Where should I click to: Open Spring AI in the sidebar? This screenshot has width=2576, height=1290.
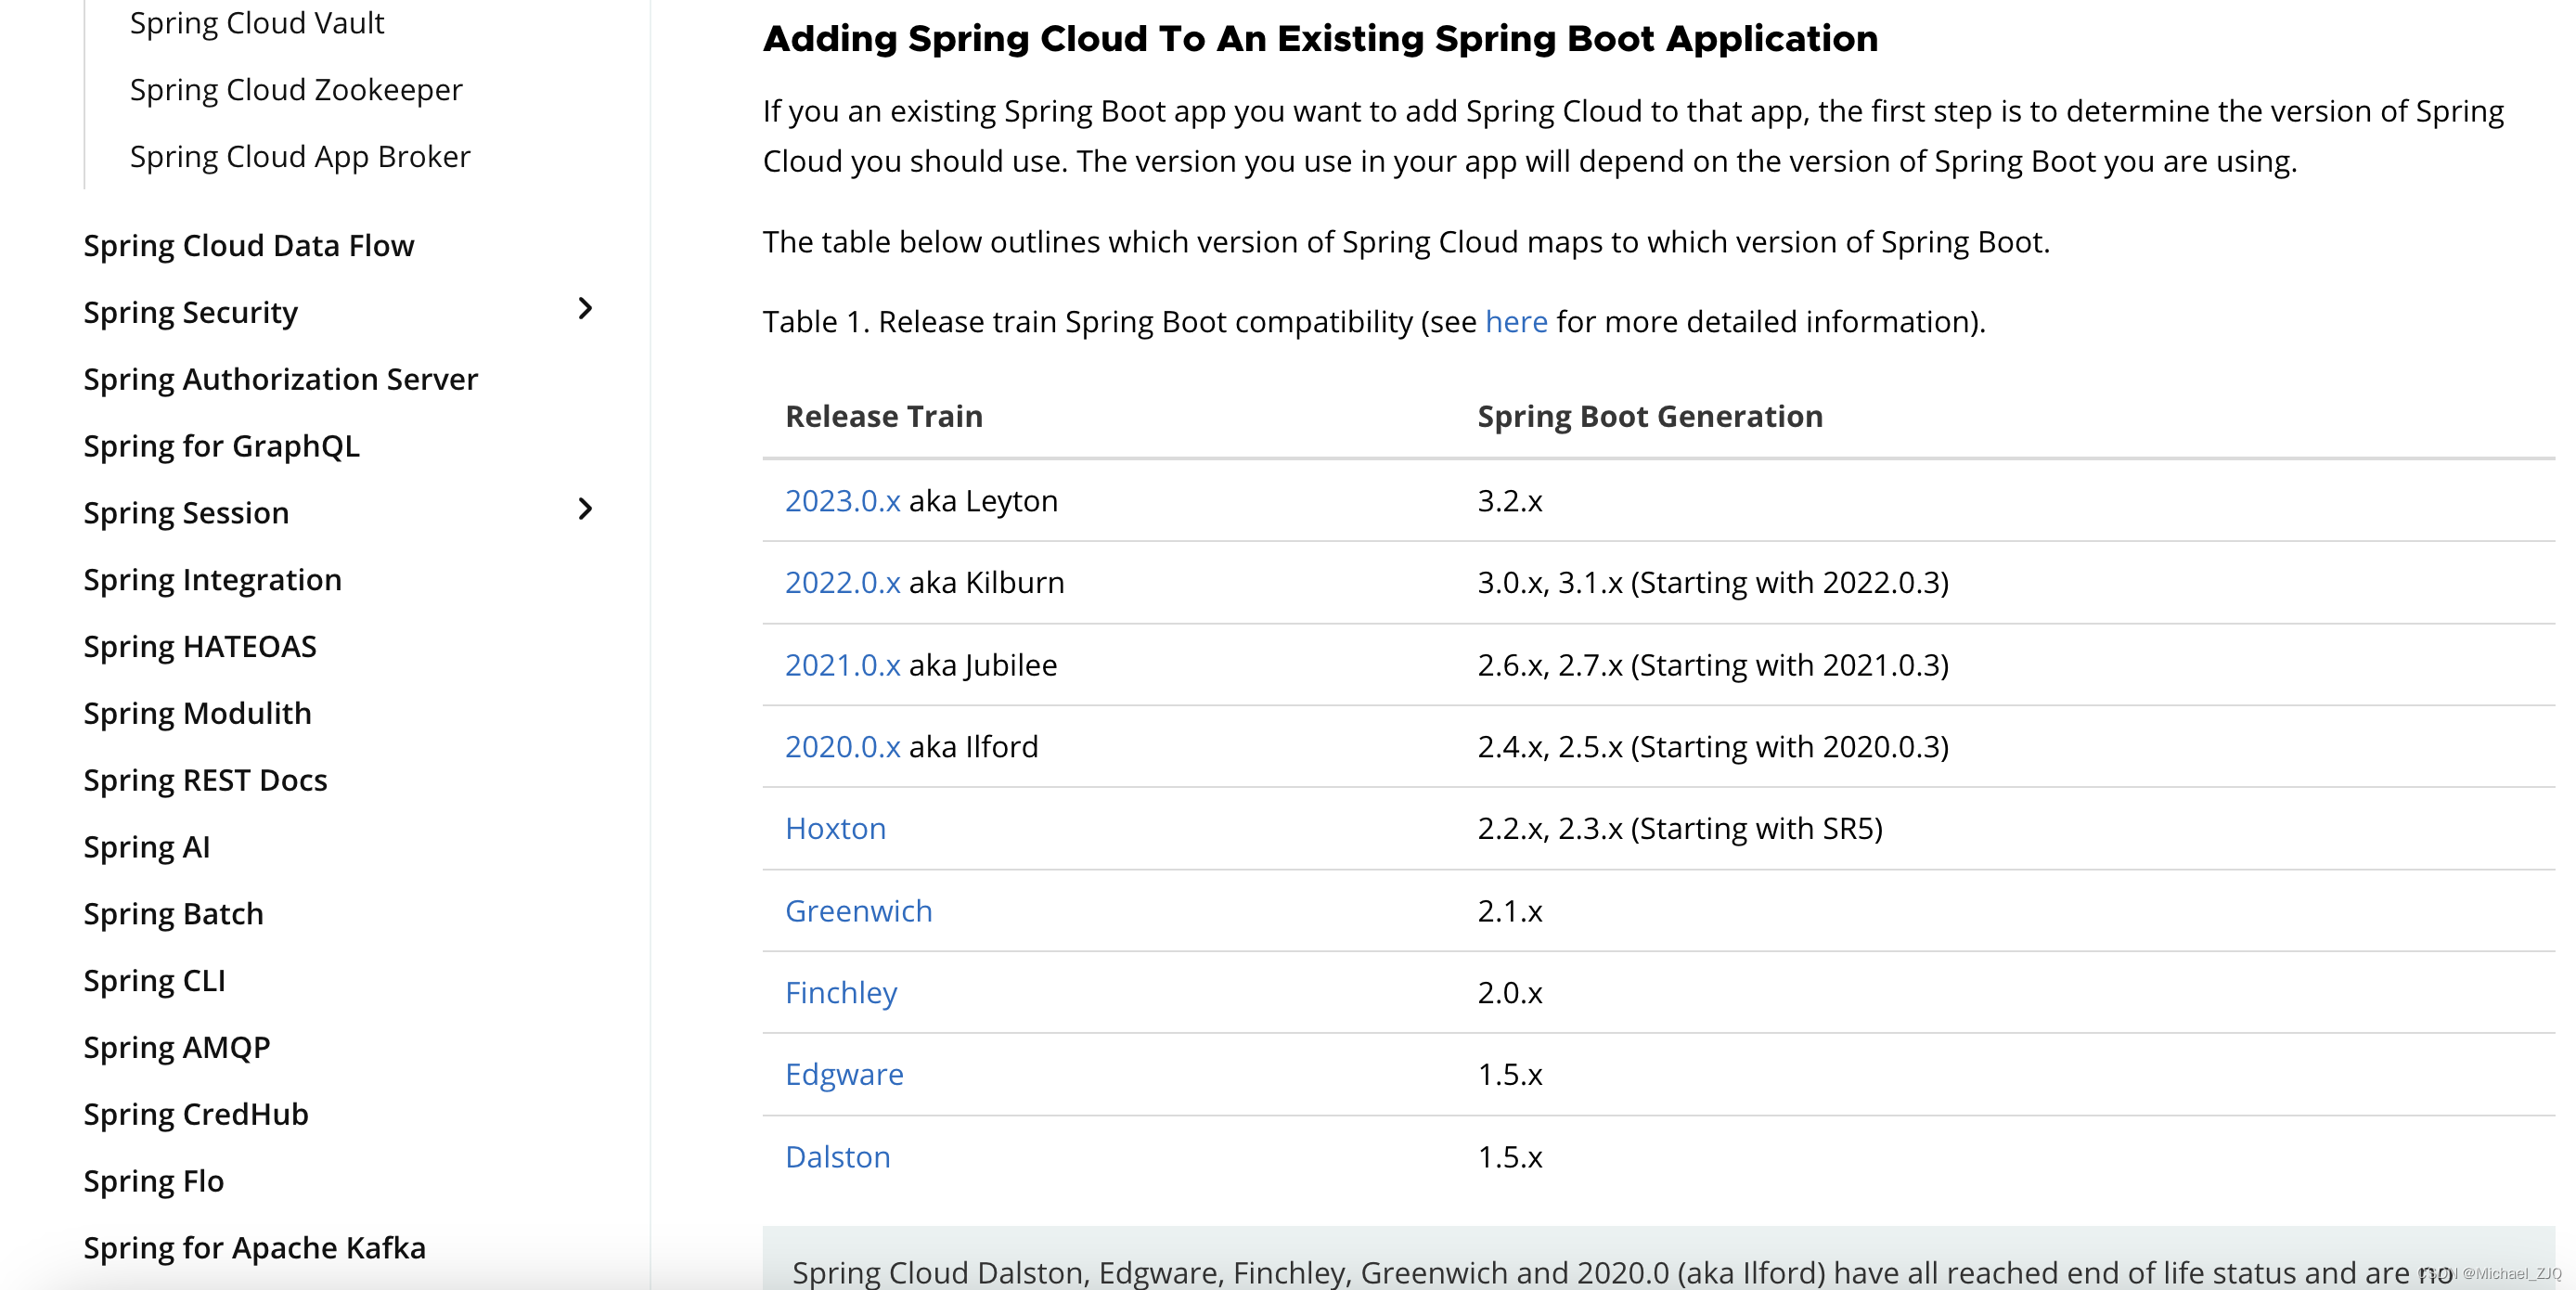pos(147,848)
